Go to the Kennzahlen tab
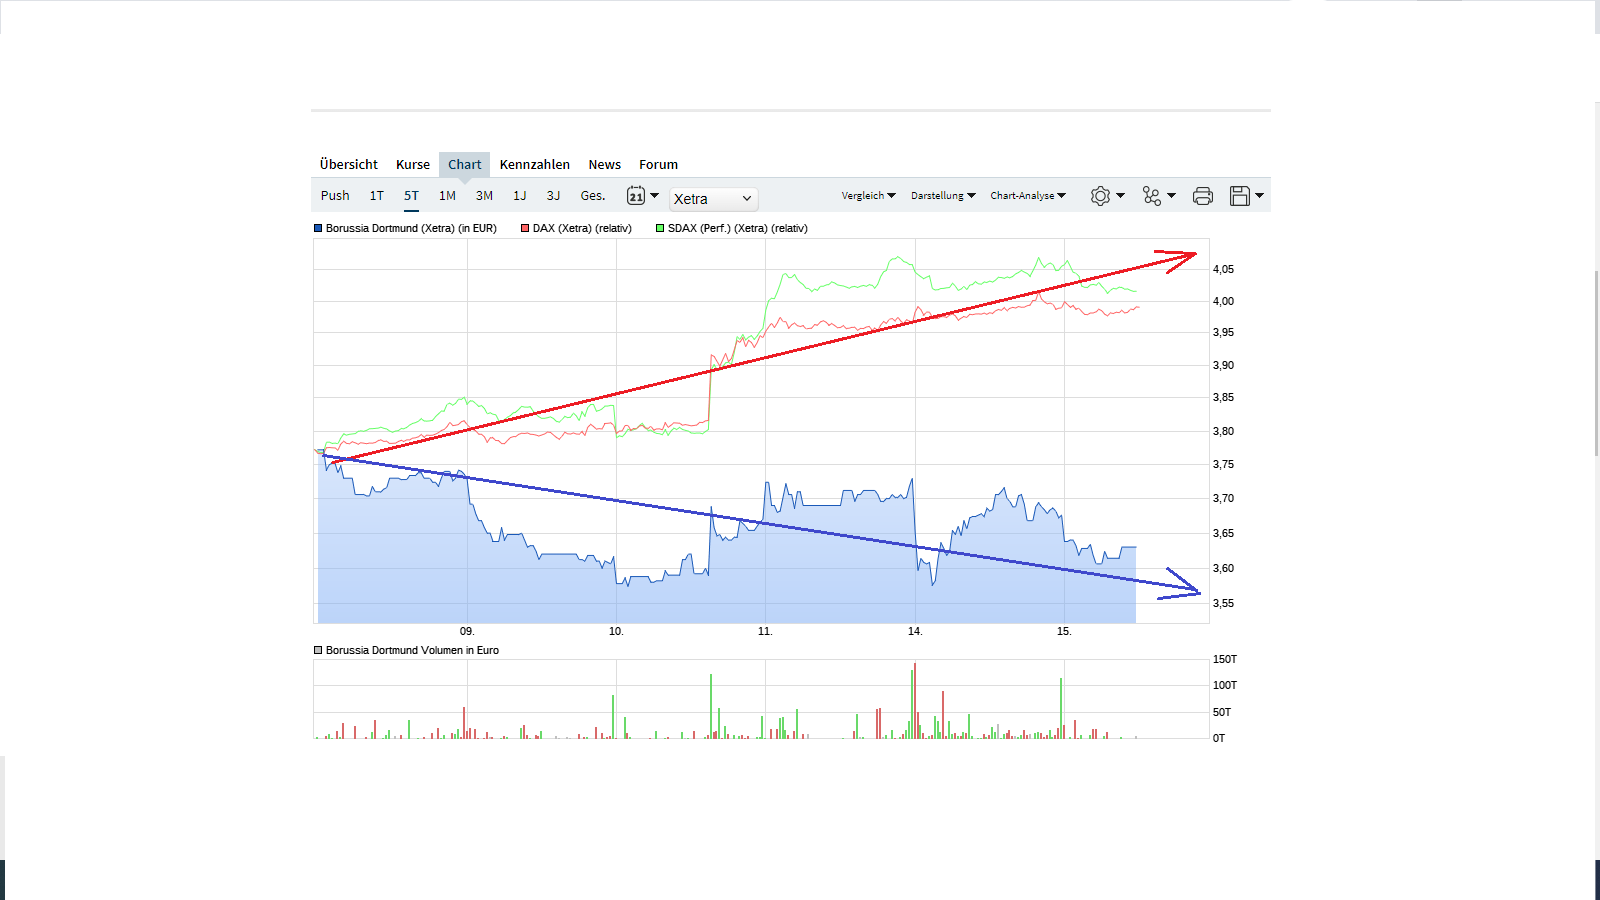Viewport: 1600px width, 900px height. (535, 165)
